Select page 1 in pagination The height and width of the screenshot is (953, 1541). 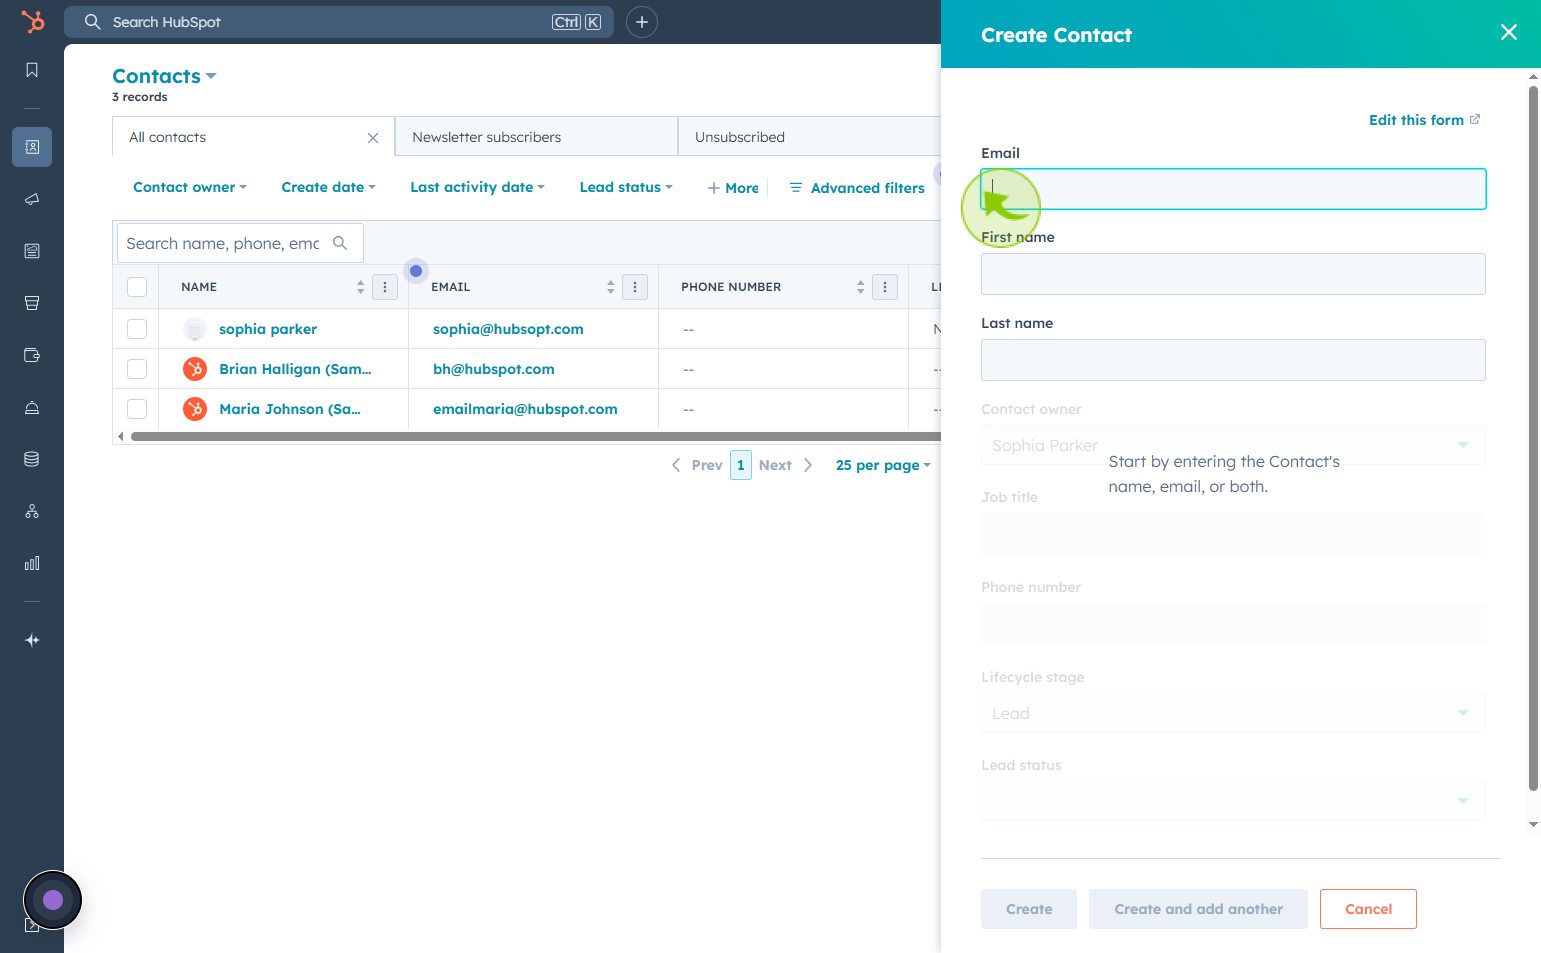741,465
